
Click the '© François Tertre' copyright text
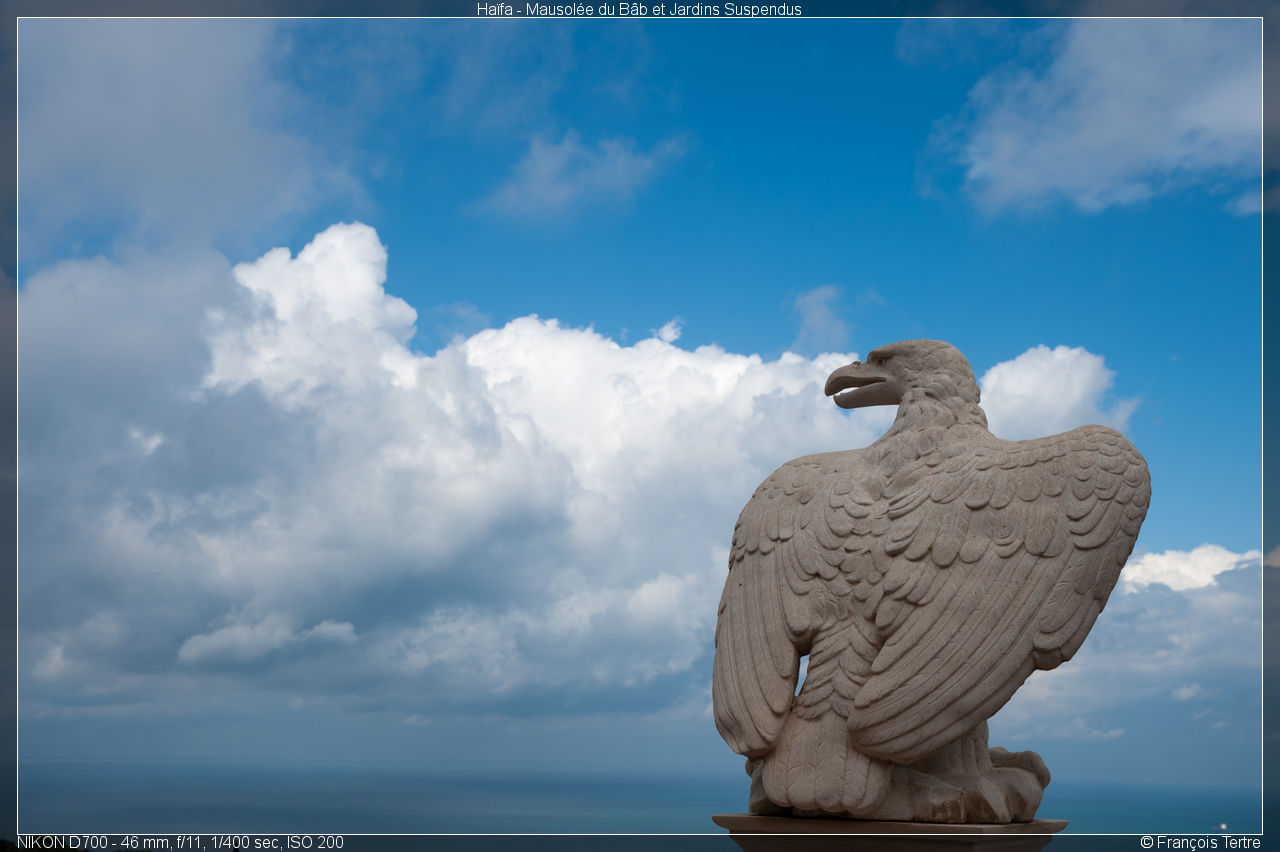point(1200,842)
